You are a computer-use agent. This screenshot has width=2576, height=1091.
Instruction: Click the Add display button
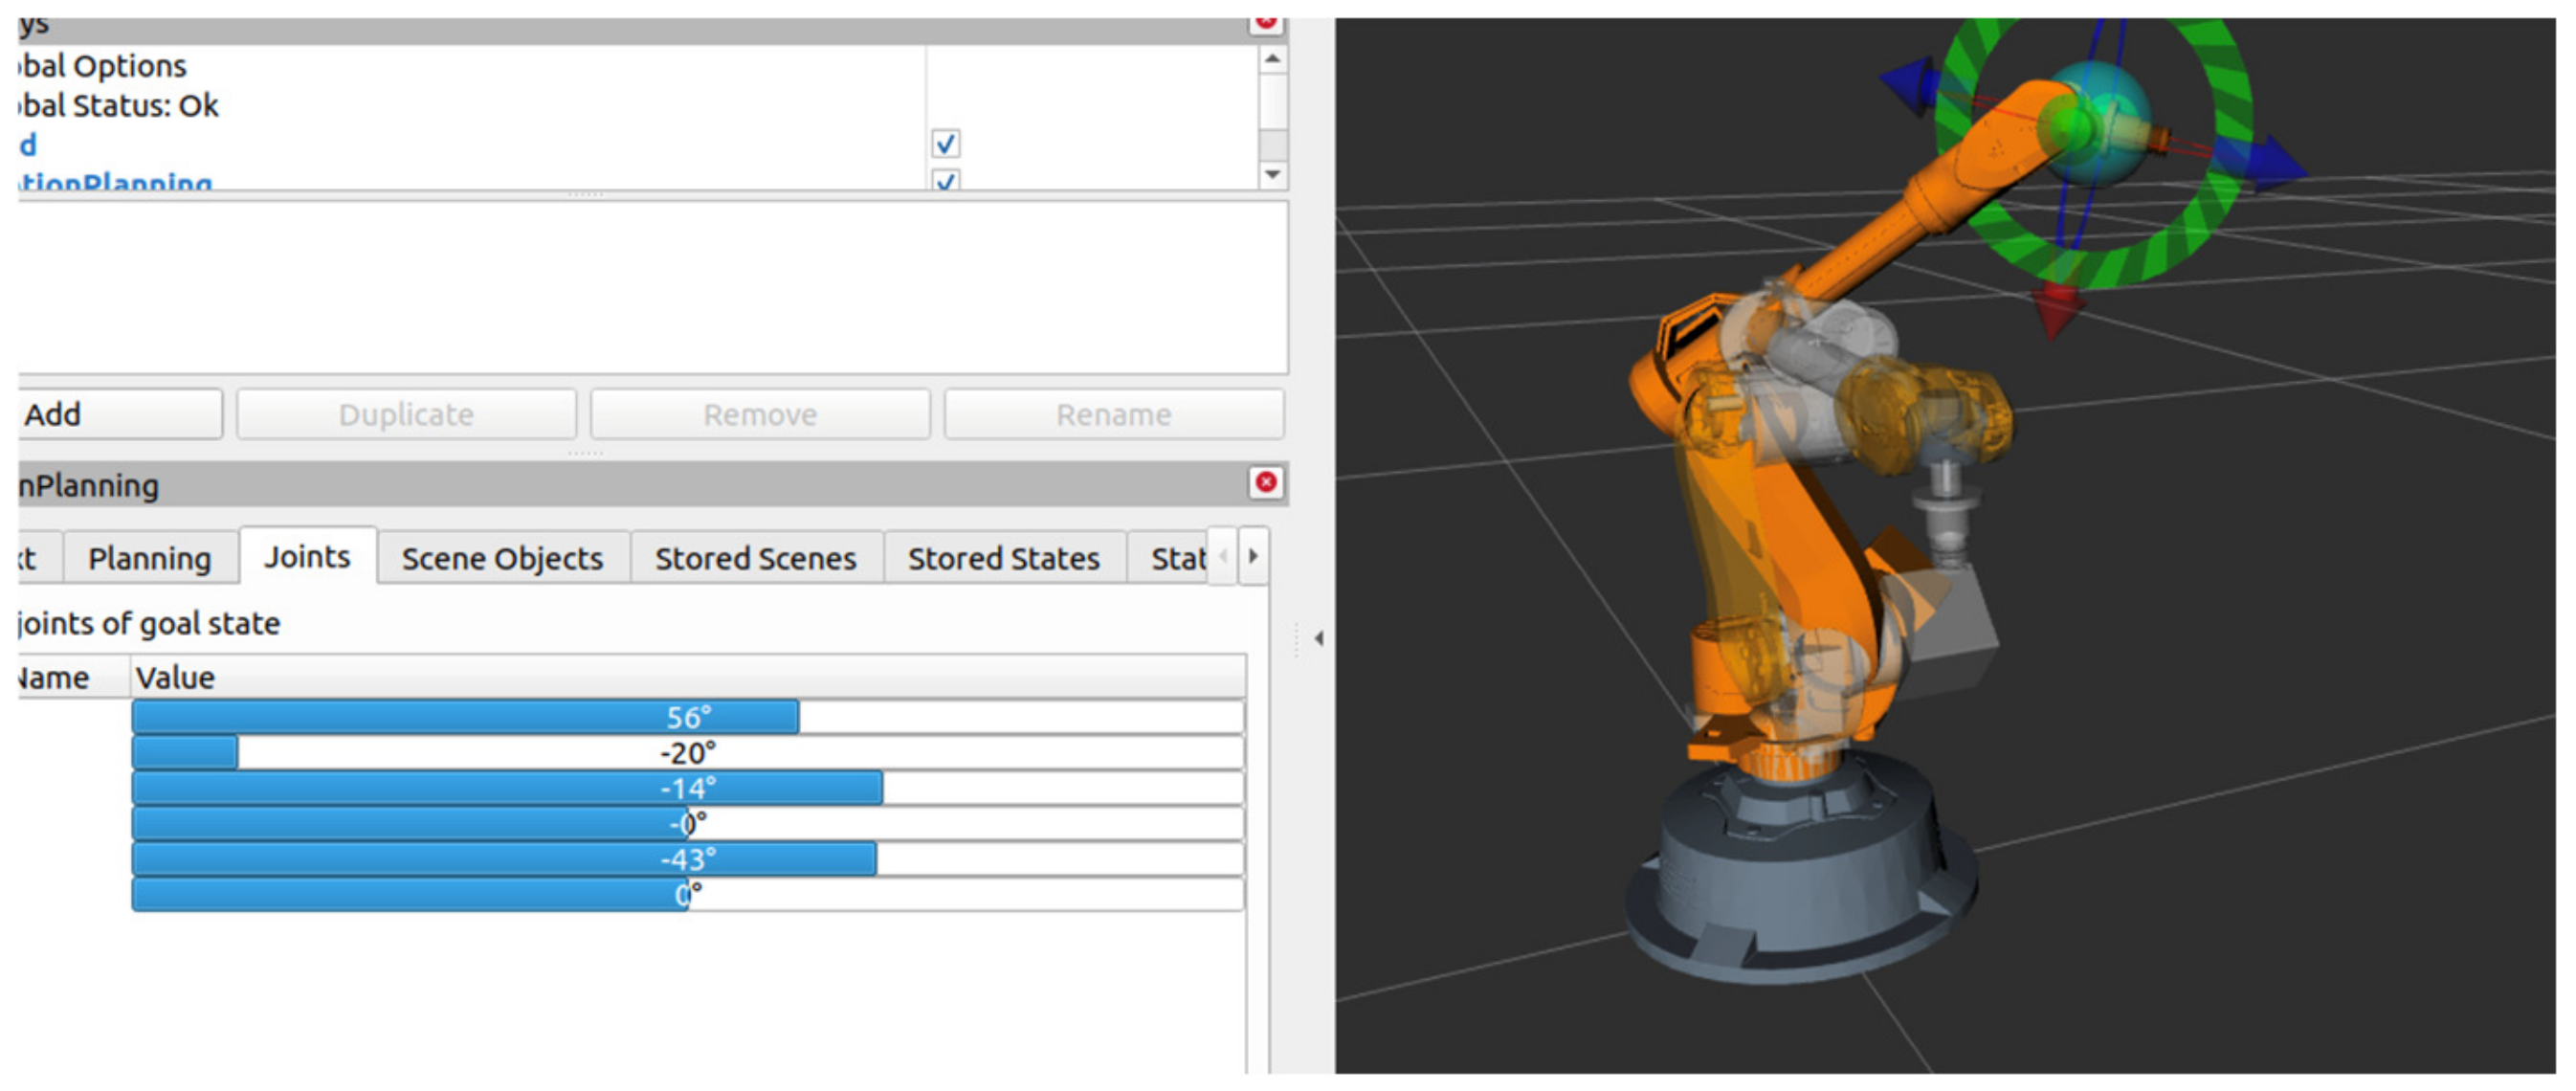[x=118, y=414]
